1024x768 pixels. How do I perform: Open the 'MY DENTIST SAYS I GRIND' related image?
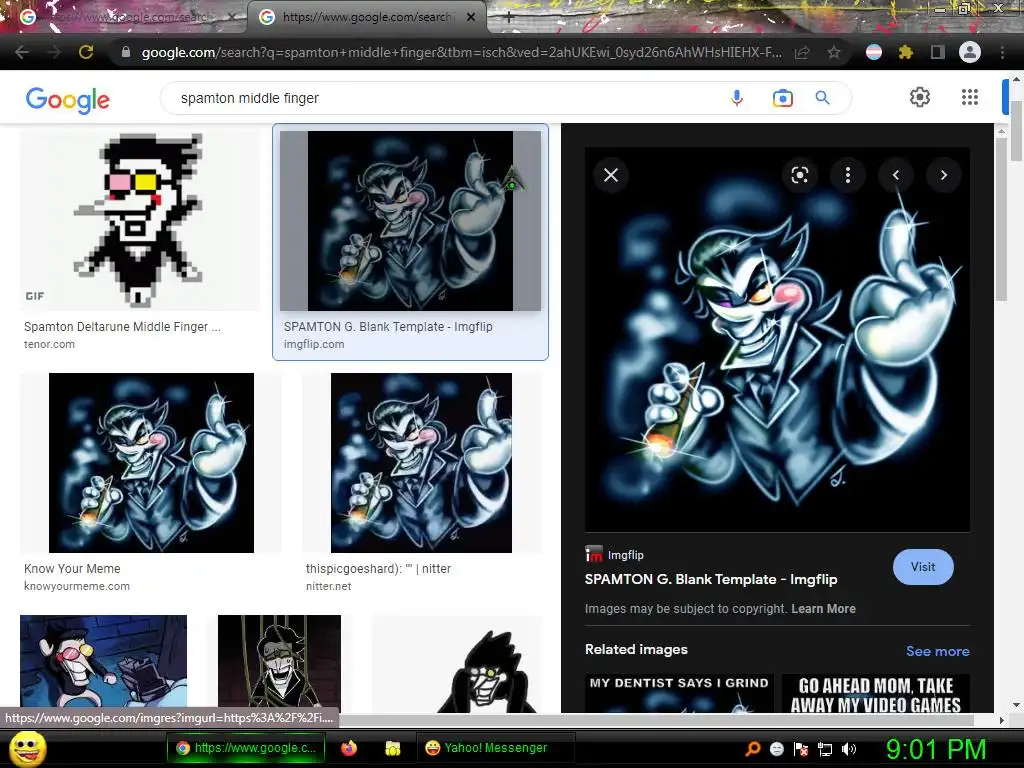point(679,694)
